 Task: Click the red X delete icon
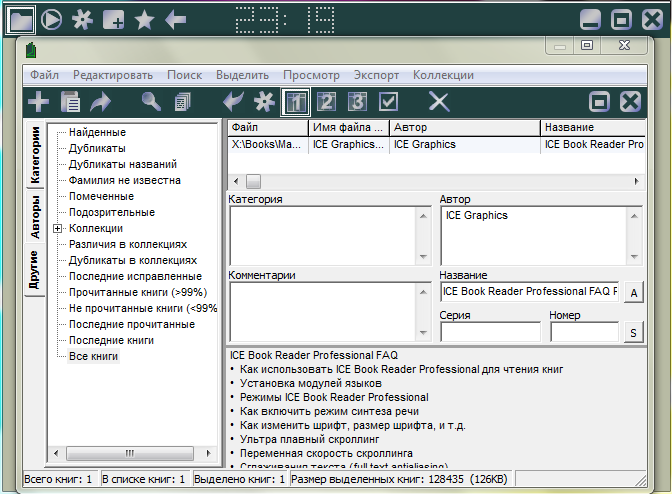438,101
